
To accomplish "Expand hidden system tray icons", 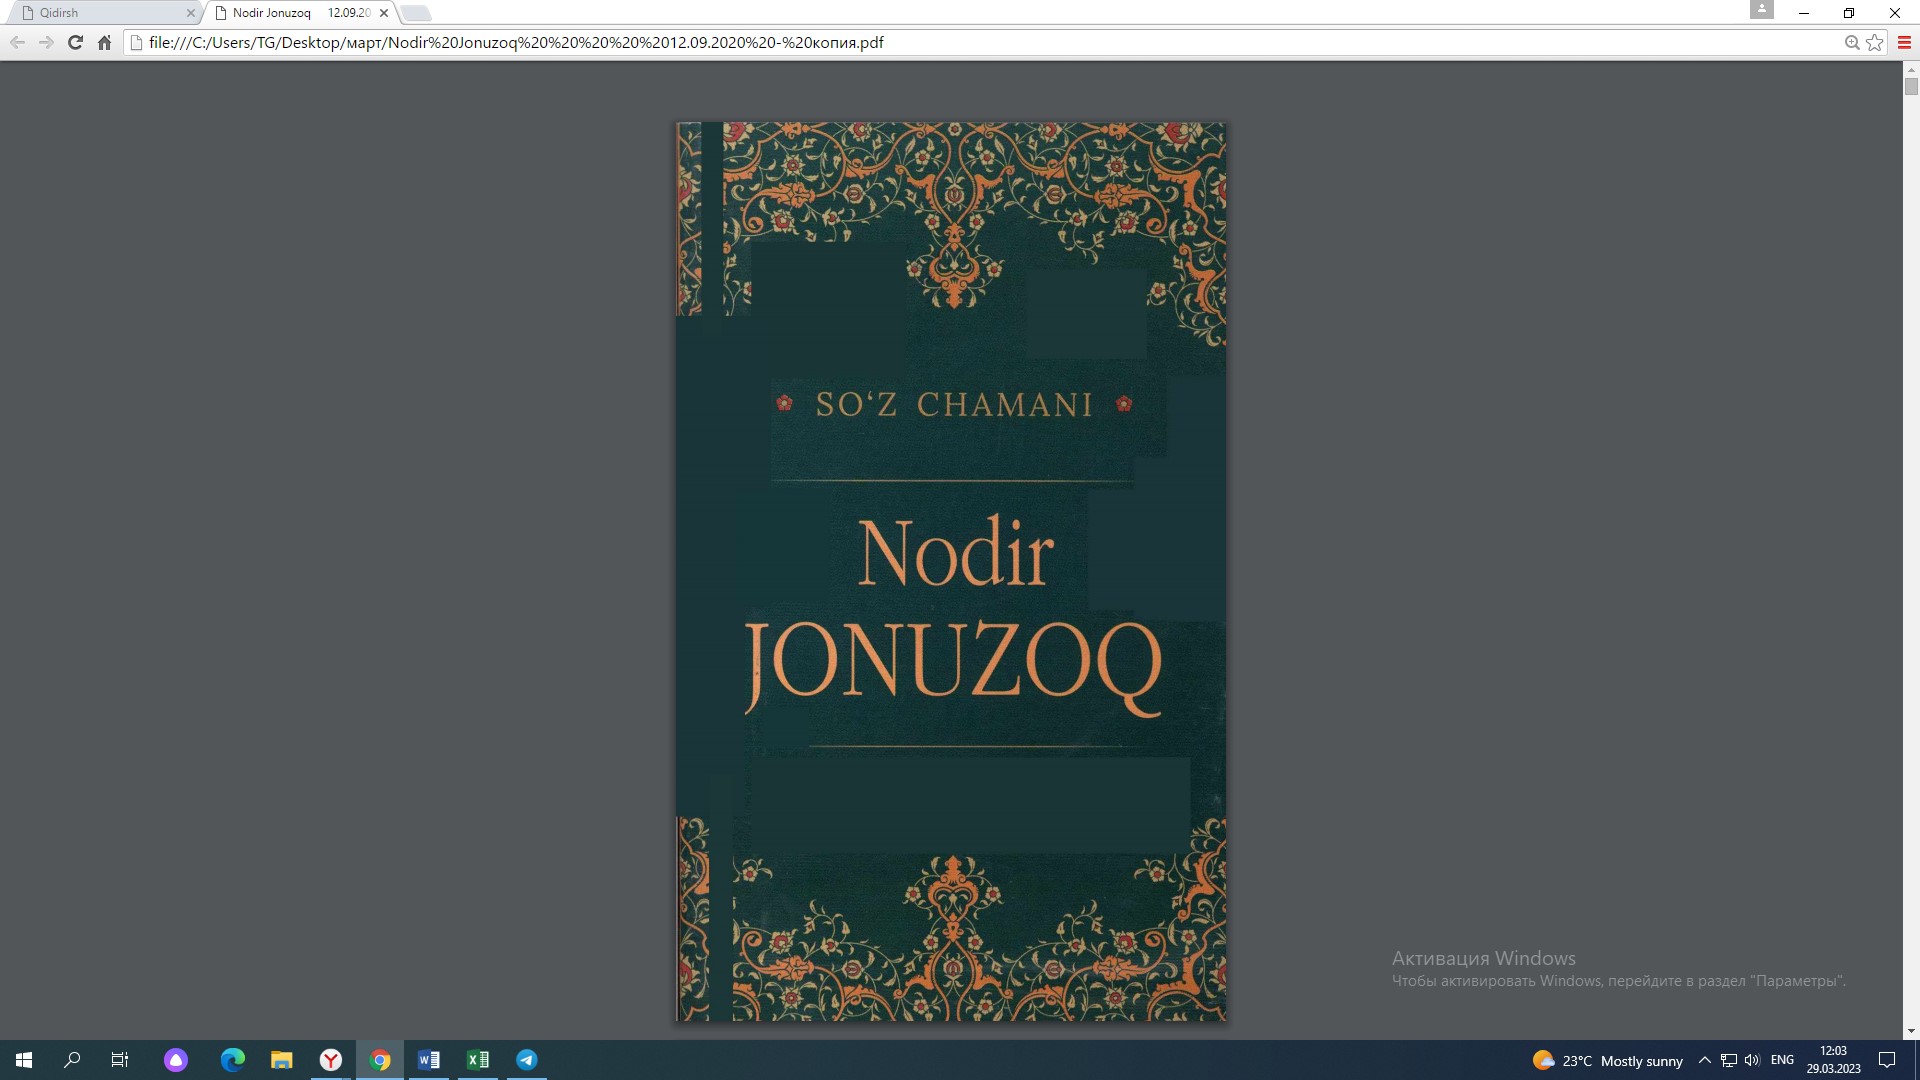I will (1705, 1060).
